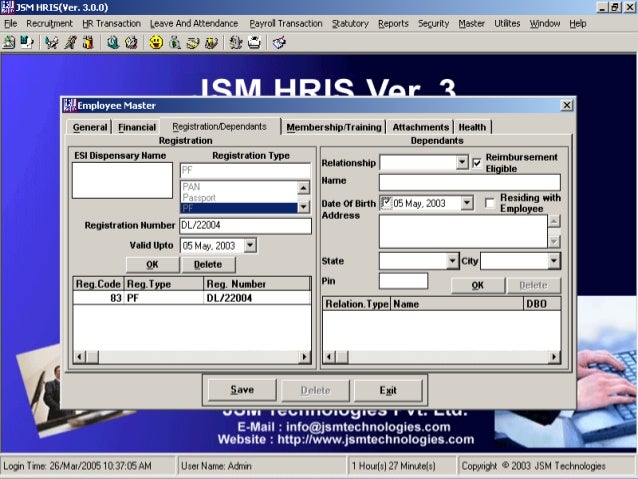This screenshot has height=479, width=638.
Task: Open the Date Of Birth date picker arrow
Action: tap(467, 202)
